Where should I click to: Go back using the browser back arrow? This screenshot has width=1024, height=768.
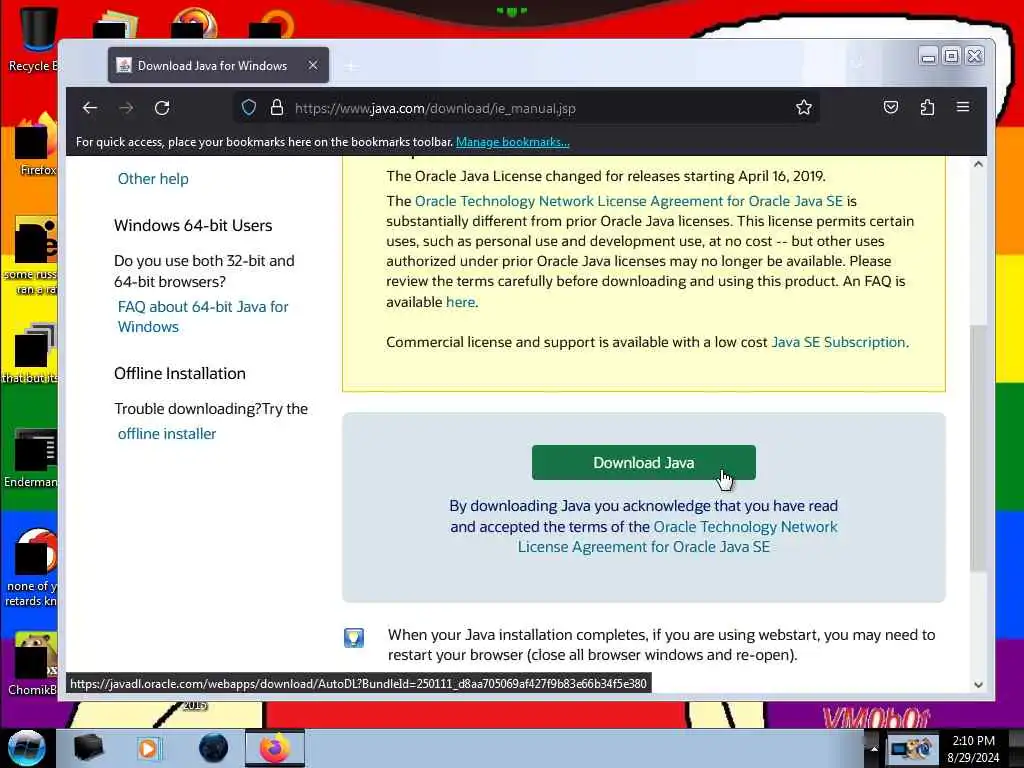tap(90, 108)
